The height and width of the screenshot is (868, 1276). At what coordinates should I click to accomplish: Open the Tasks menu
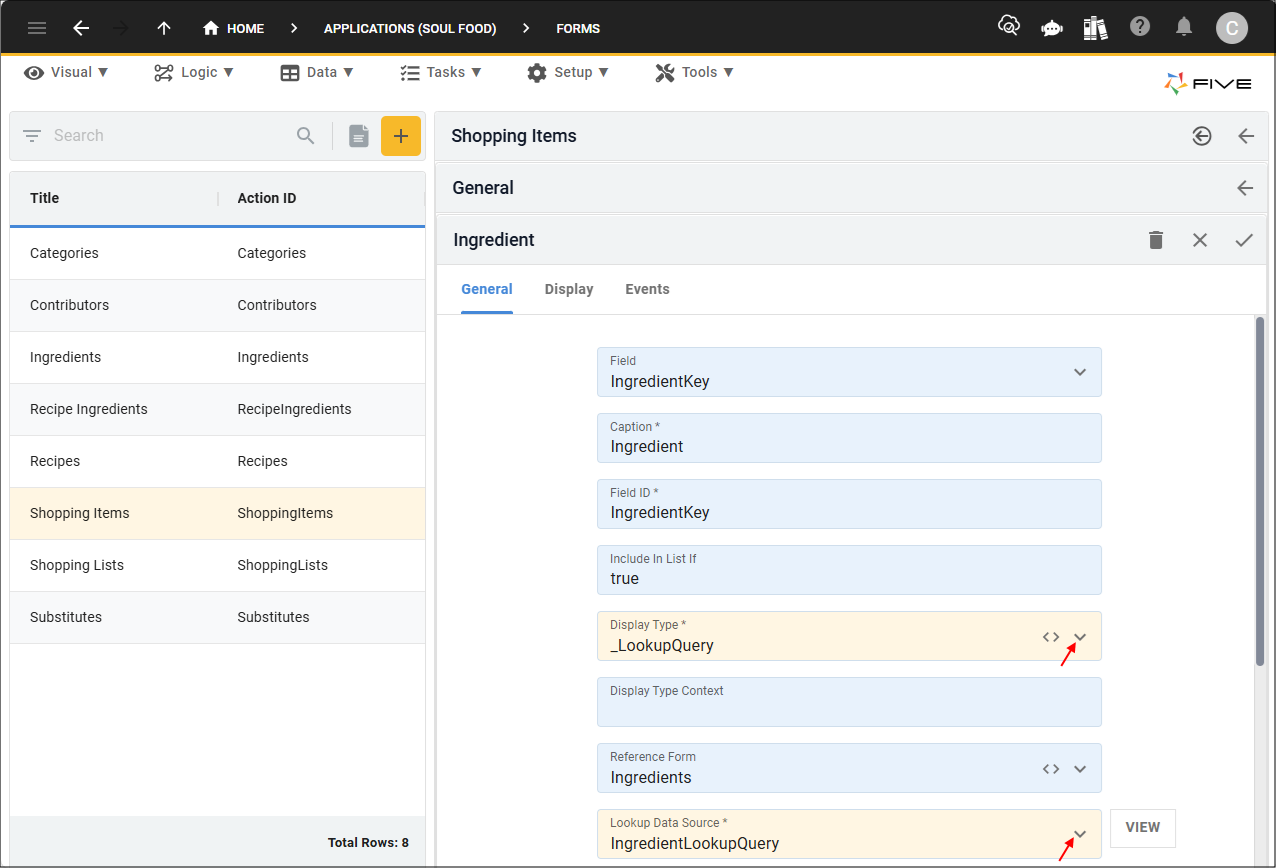point(441,72)
